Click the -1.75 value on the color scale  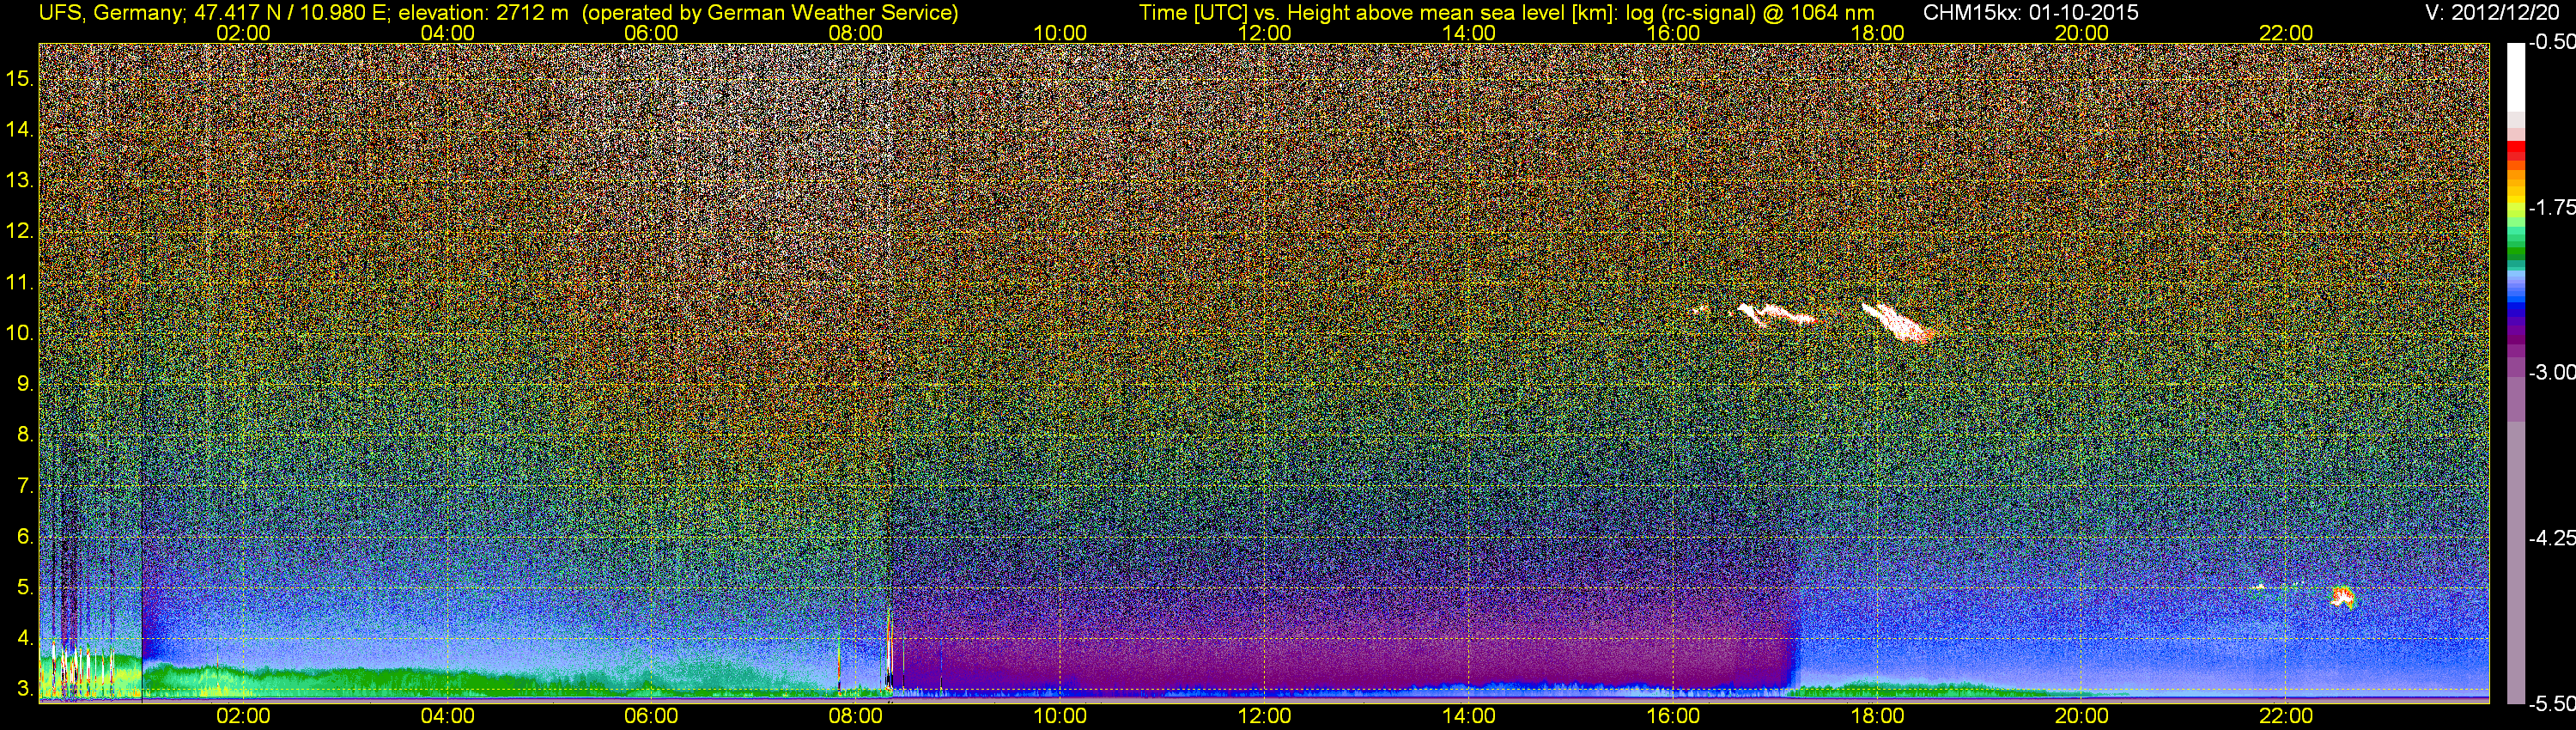tap(2551, 207)
